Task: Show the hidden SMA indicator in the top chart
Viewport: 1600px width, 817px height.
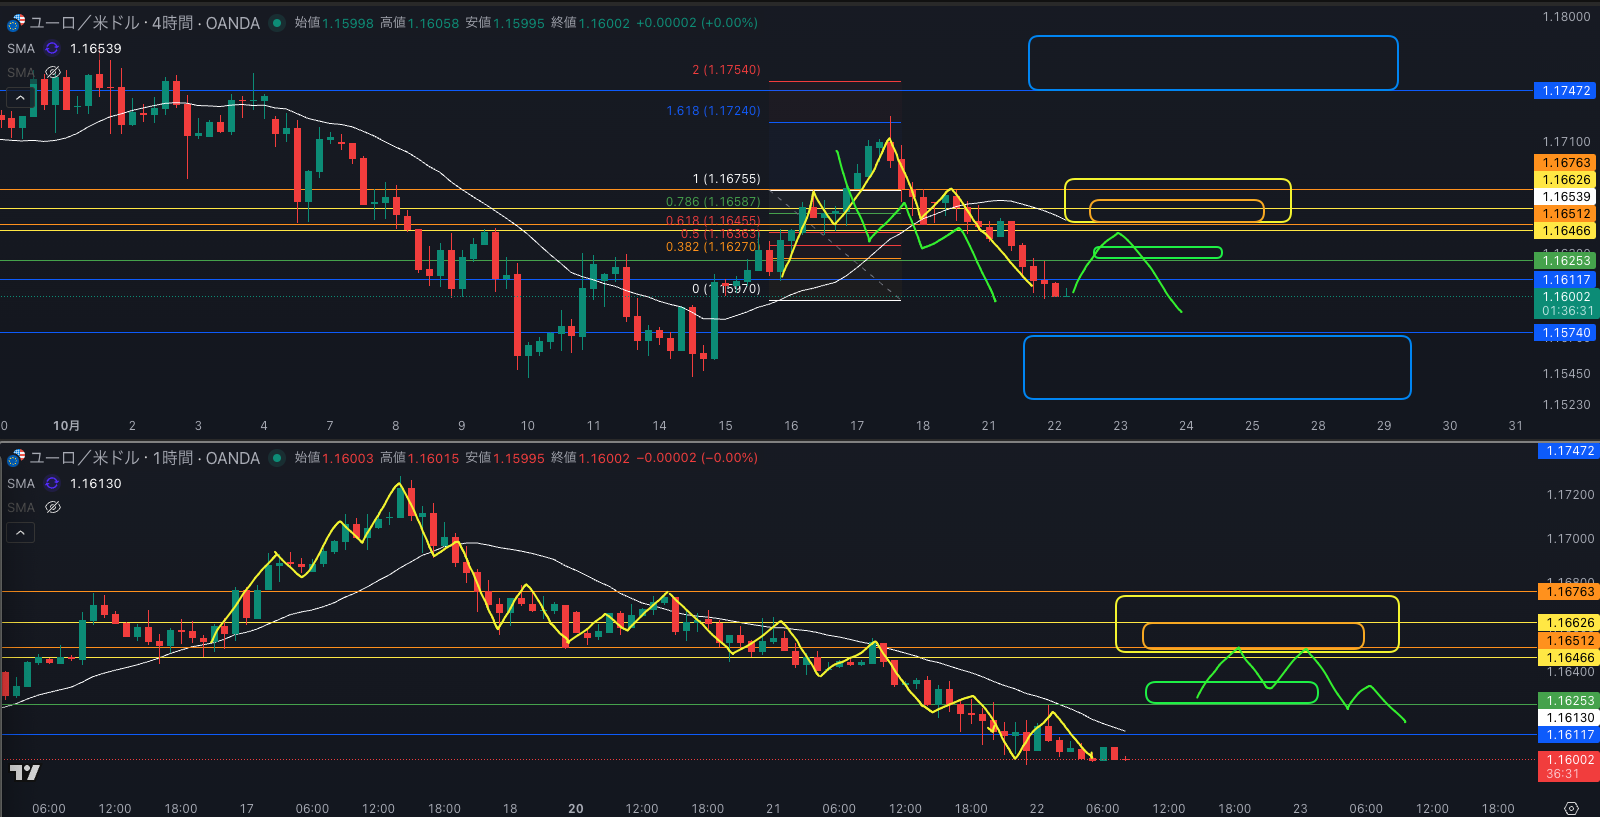Action: tap(53, 72)
